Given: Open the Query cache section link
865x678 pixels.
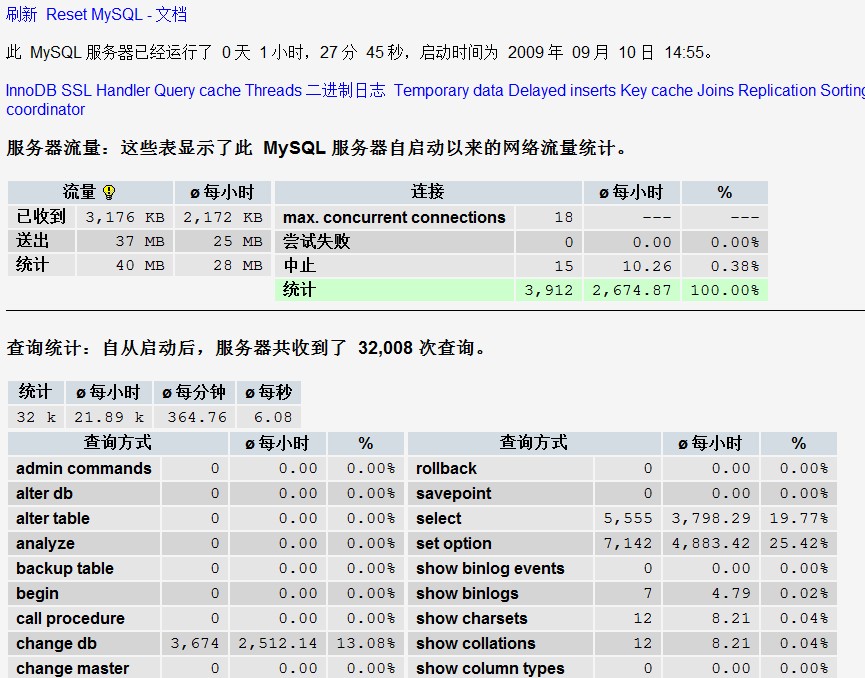Looking at the screenshot, I should click(197, 90).
